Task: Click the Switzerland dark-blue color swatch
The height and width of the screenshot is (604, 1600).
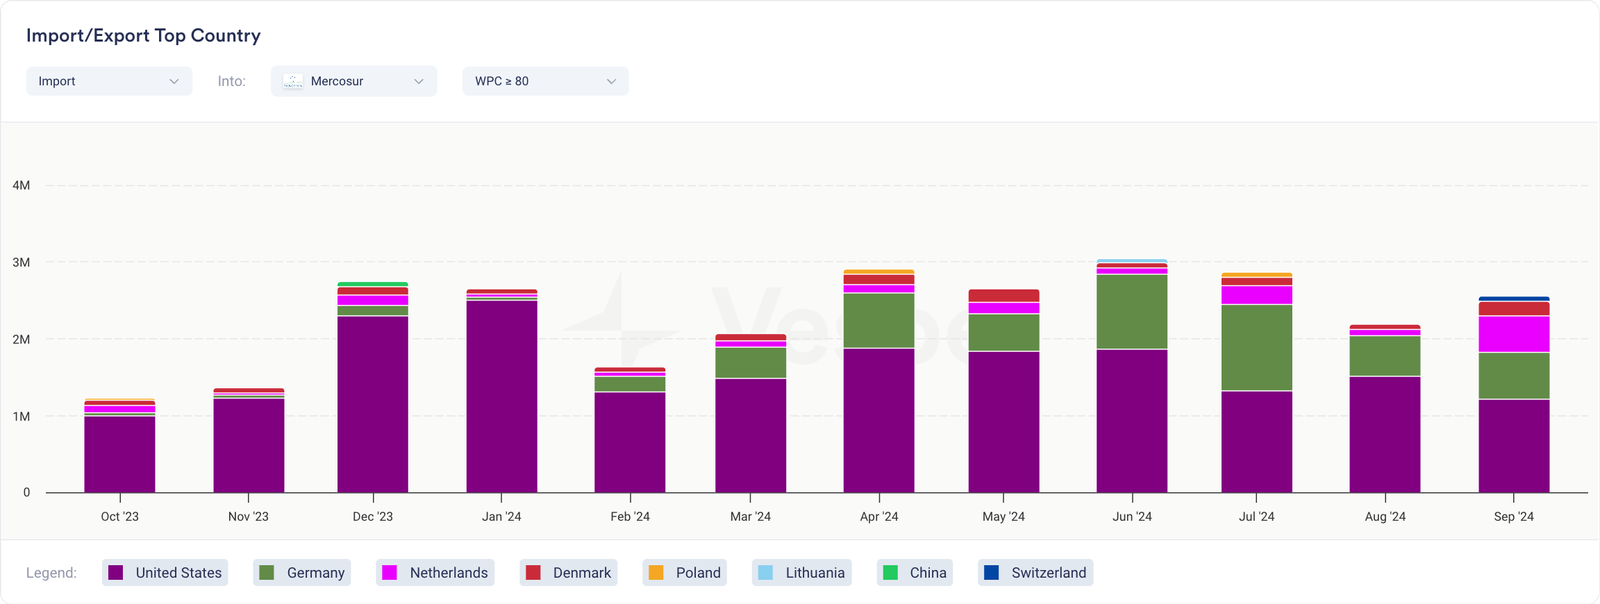Action: (x=992, y=573)
